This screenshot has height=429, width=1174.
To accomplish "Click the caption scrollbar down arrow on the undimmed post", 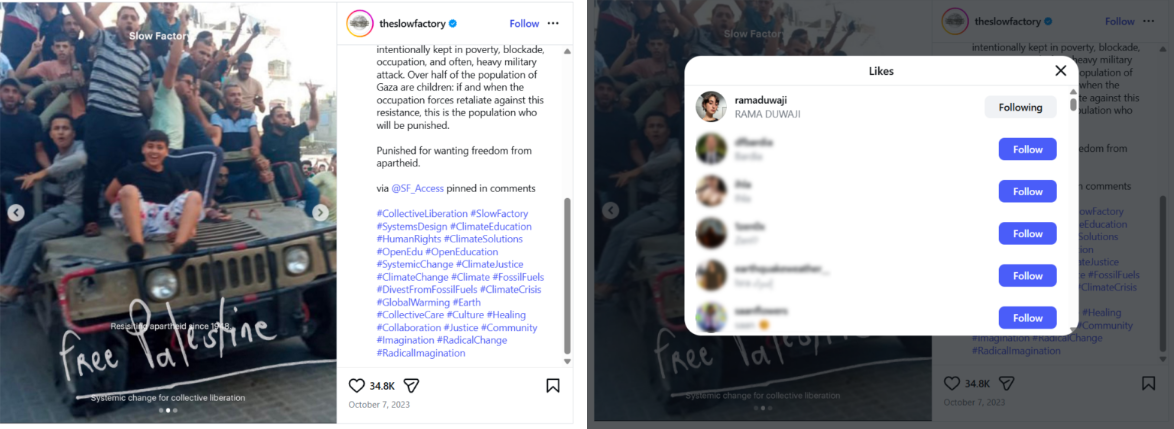I will (x=568, y=361).
